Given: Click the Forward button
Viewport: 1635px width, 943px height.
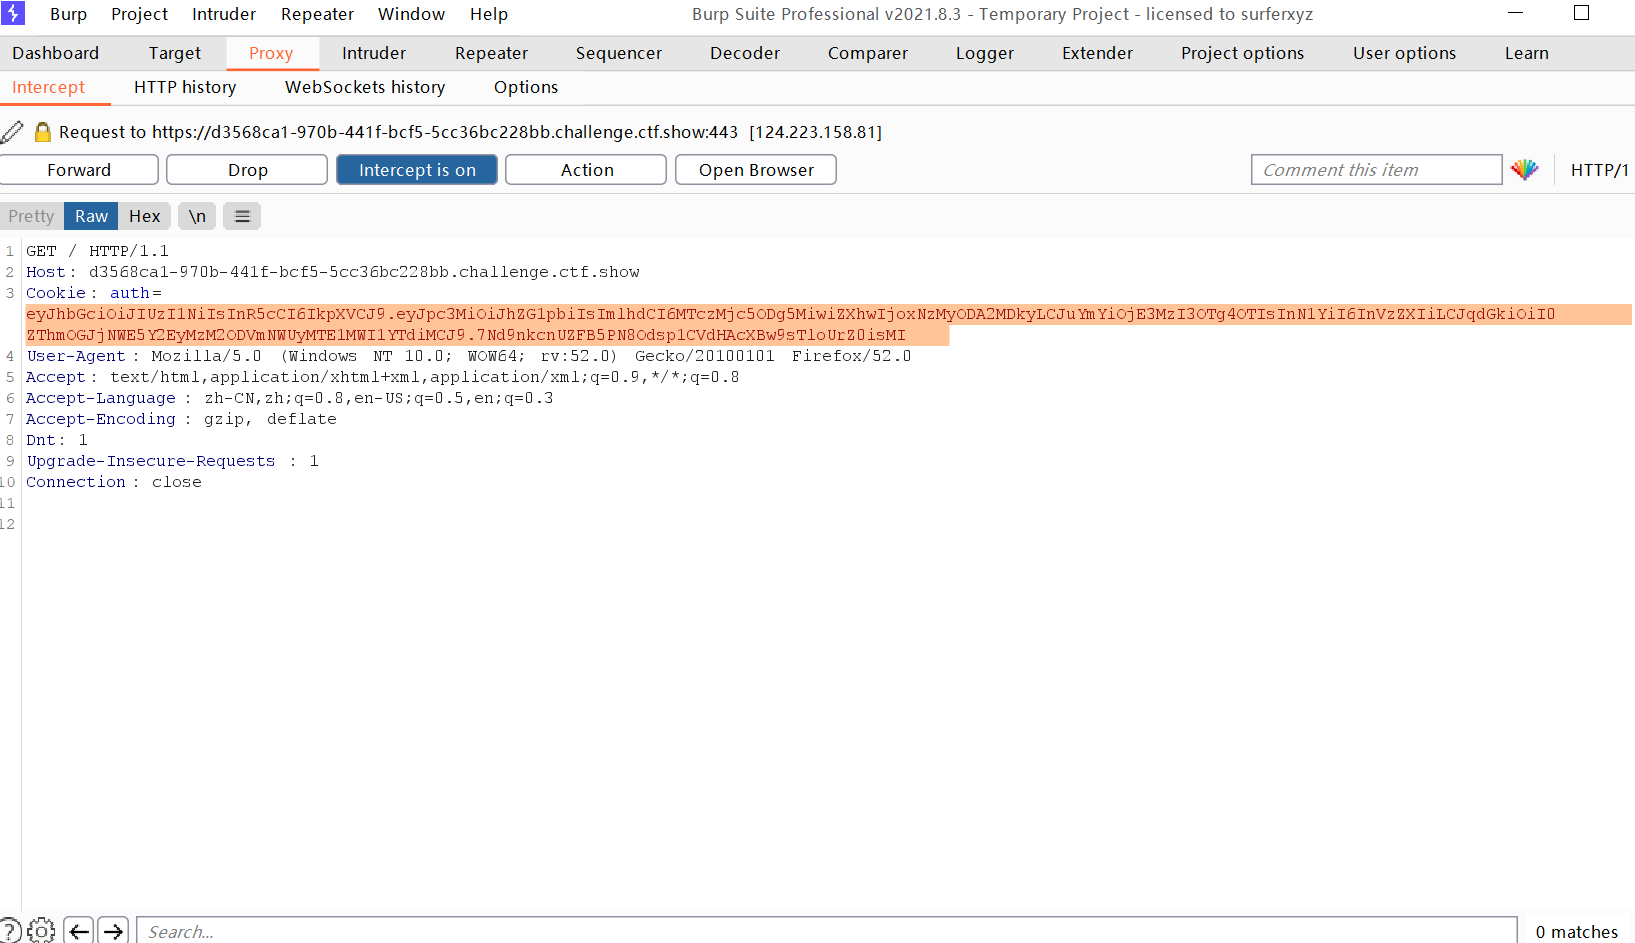Looking at the screenshot, I should click(x=79, y=170).
